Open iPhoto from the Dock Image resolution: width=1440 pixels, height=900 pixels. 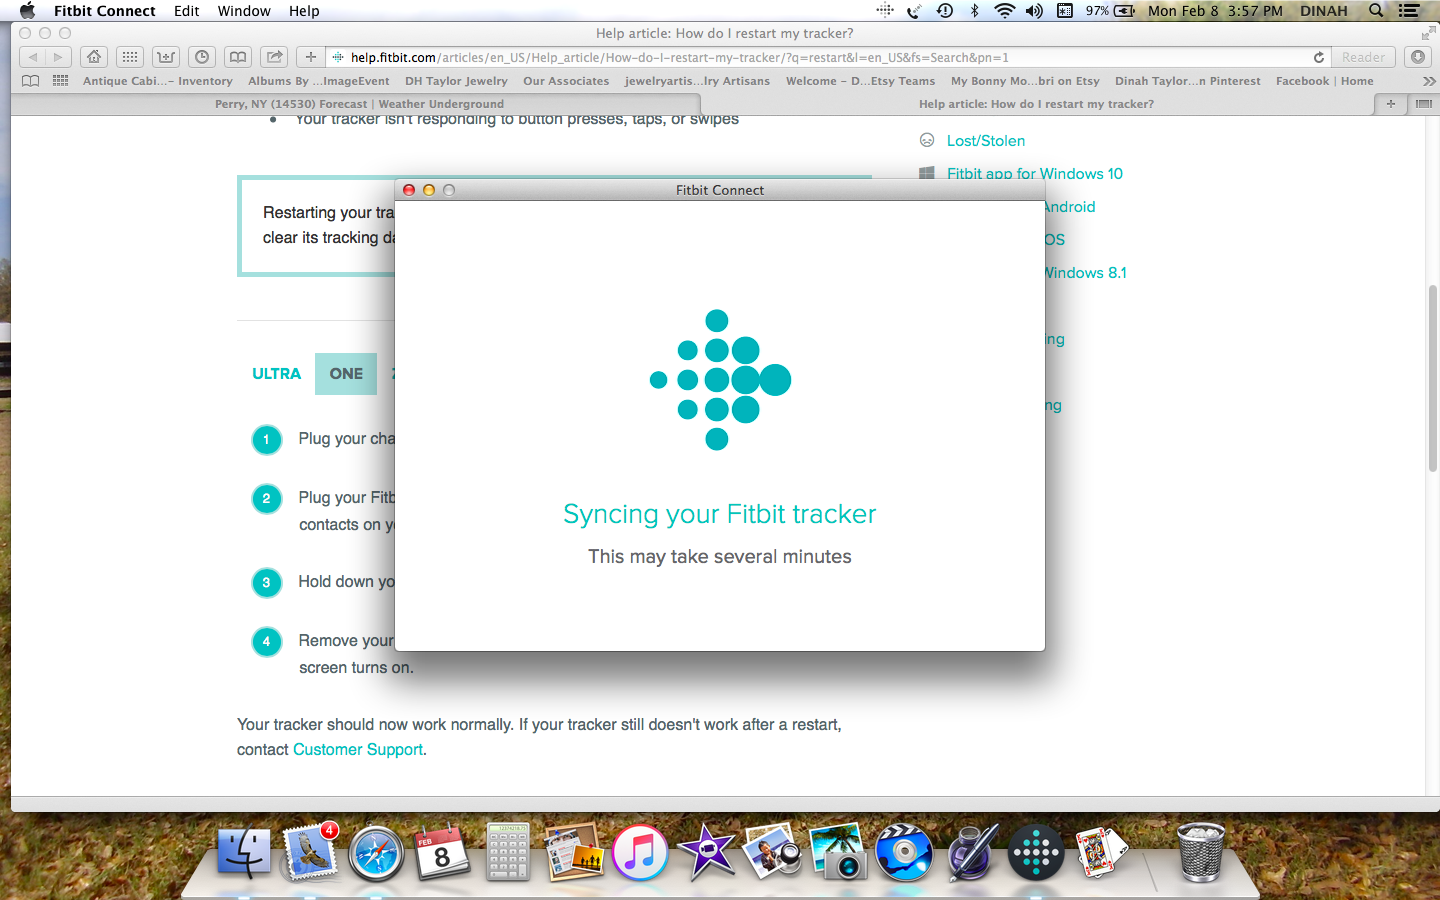coord(838,852)
